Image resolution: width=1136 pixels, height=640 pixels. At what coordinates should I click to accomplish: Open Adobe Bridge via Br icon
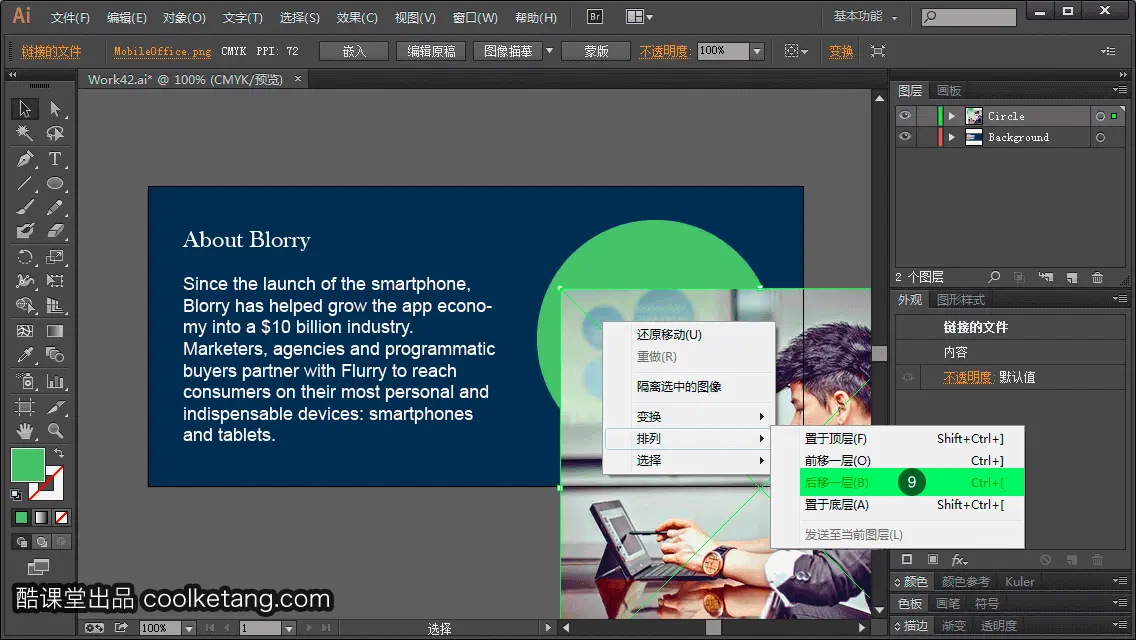595,17
